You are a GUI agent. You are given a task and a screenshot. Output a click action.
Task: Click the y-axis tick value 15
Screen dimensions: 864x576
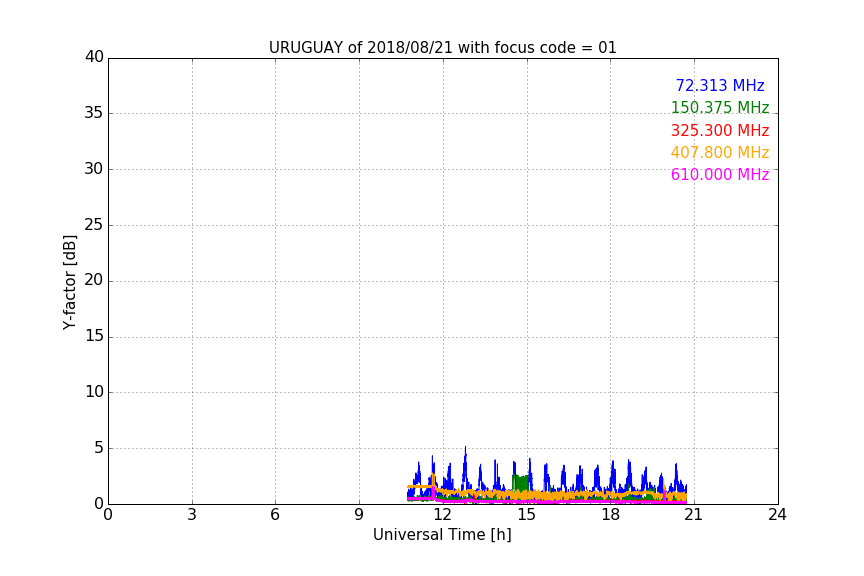coord(94,336)
